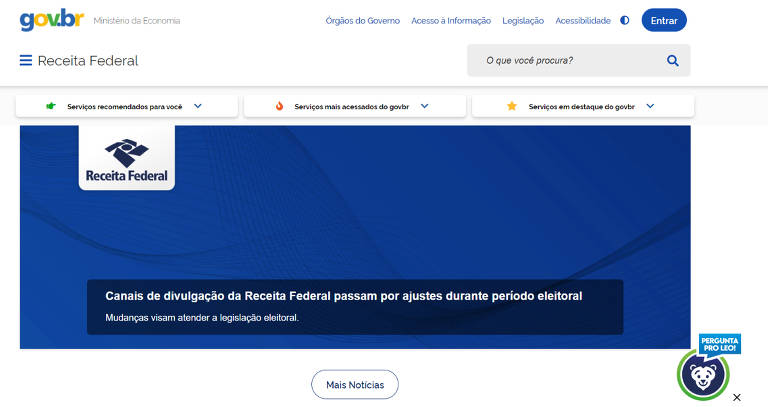This screenshot has width=768, height=407.
Task: Click the gov.br logo
Action: [x=51, y=20]
